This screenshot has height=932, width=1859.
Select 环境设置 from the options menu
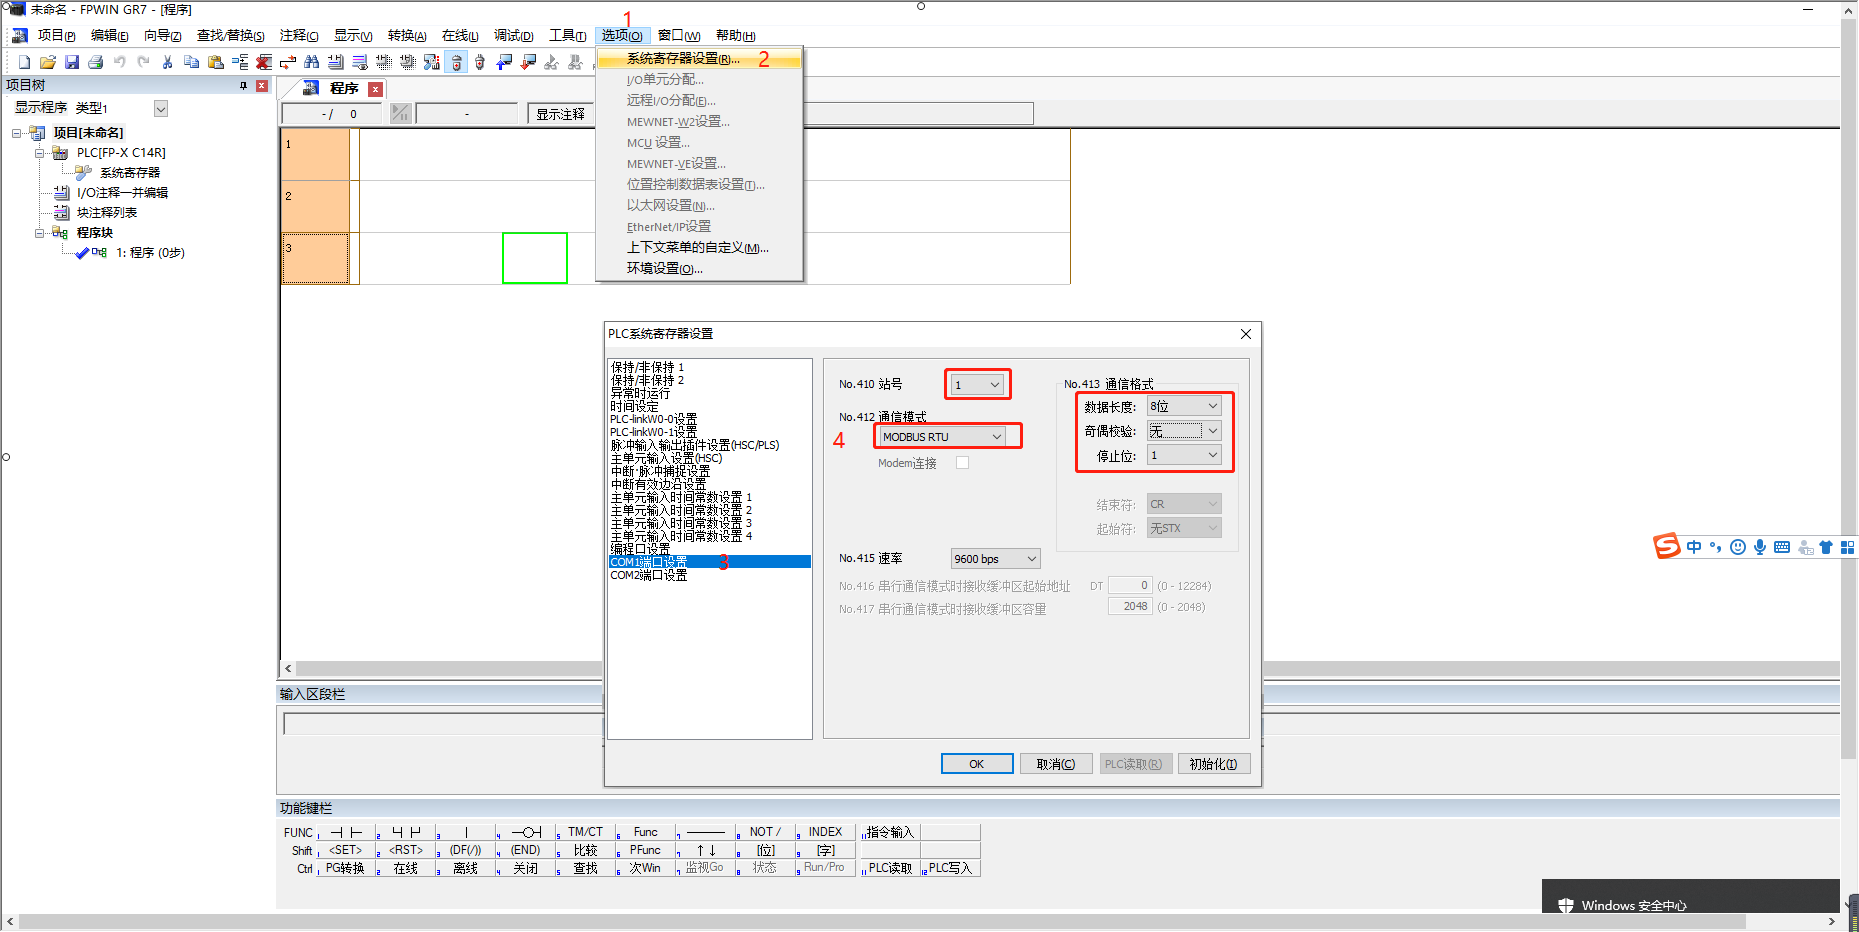664,269
